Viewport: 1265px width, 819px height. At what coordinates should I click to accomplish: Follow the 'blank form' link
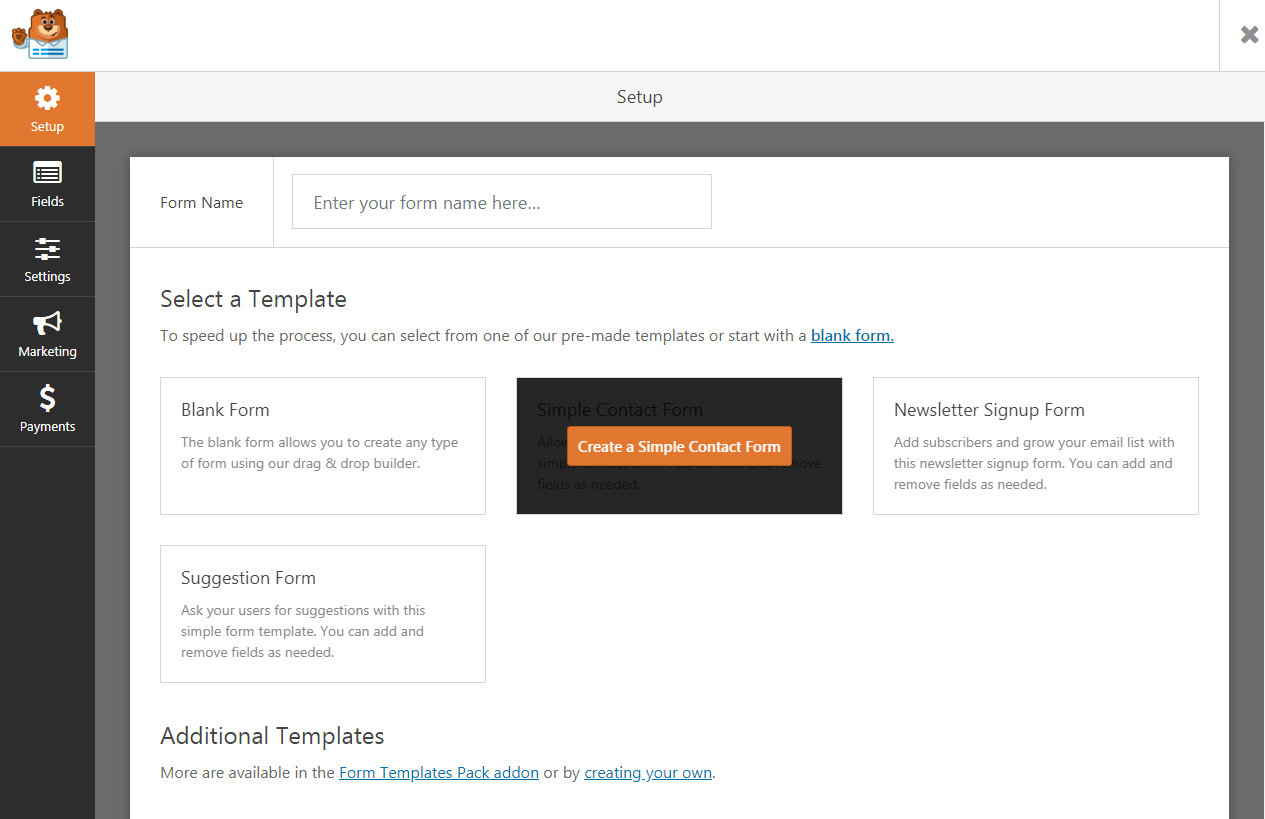[x=852, y=336]
